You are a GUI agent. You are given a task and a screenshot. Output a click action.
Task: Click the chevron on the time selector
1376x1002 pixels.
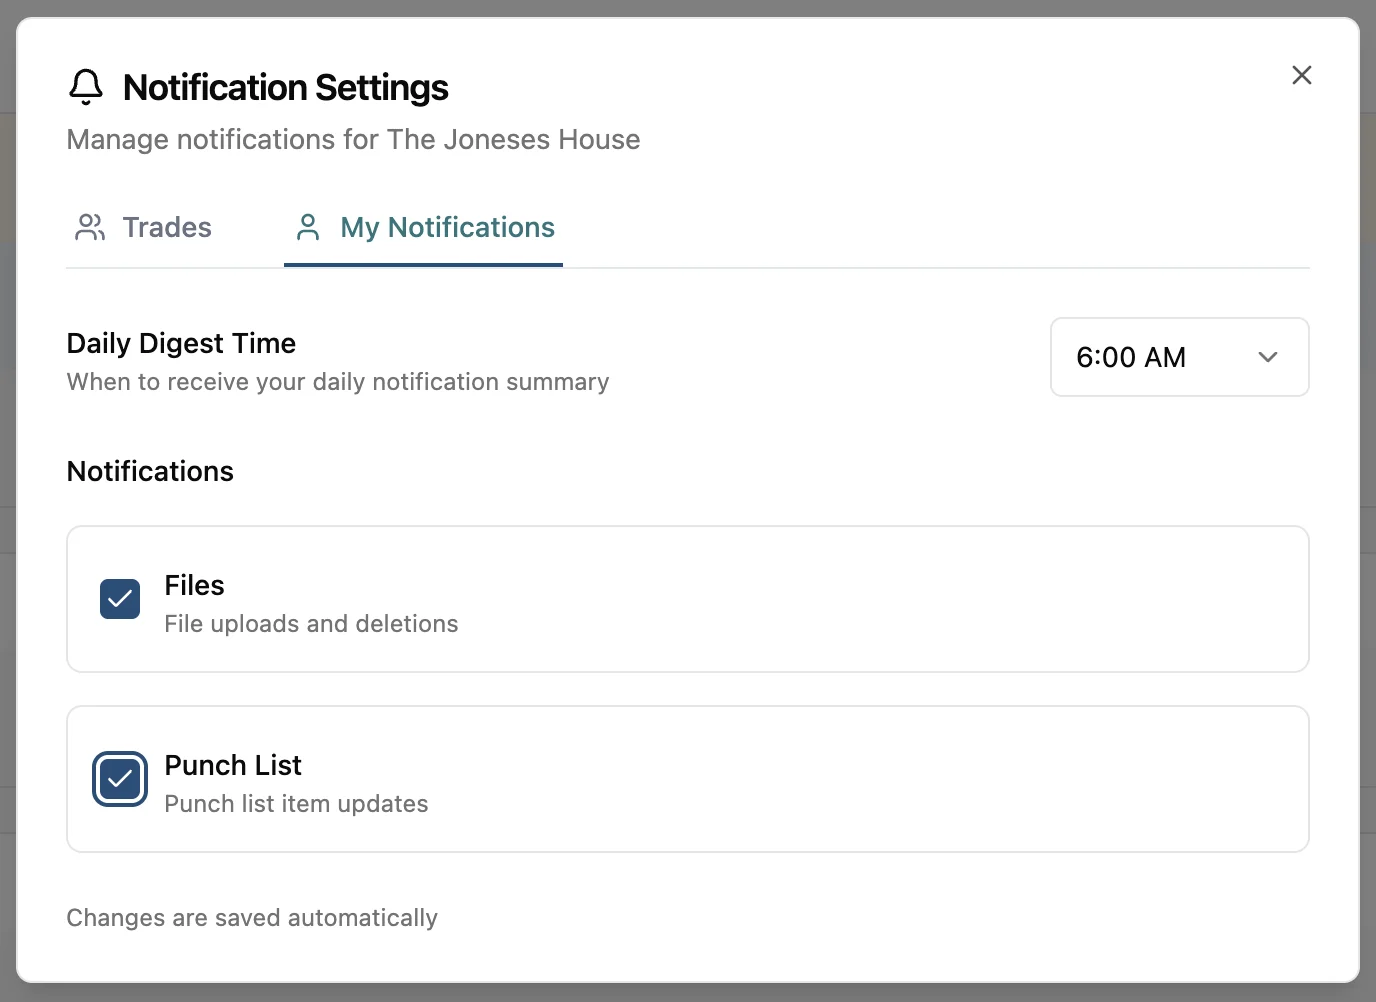pos(1268,357)
